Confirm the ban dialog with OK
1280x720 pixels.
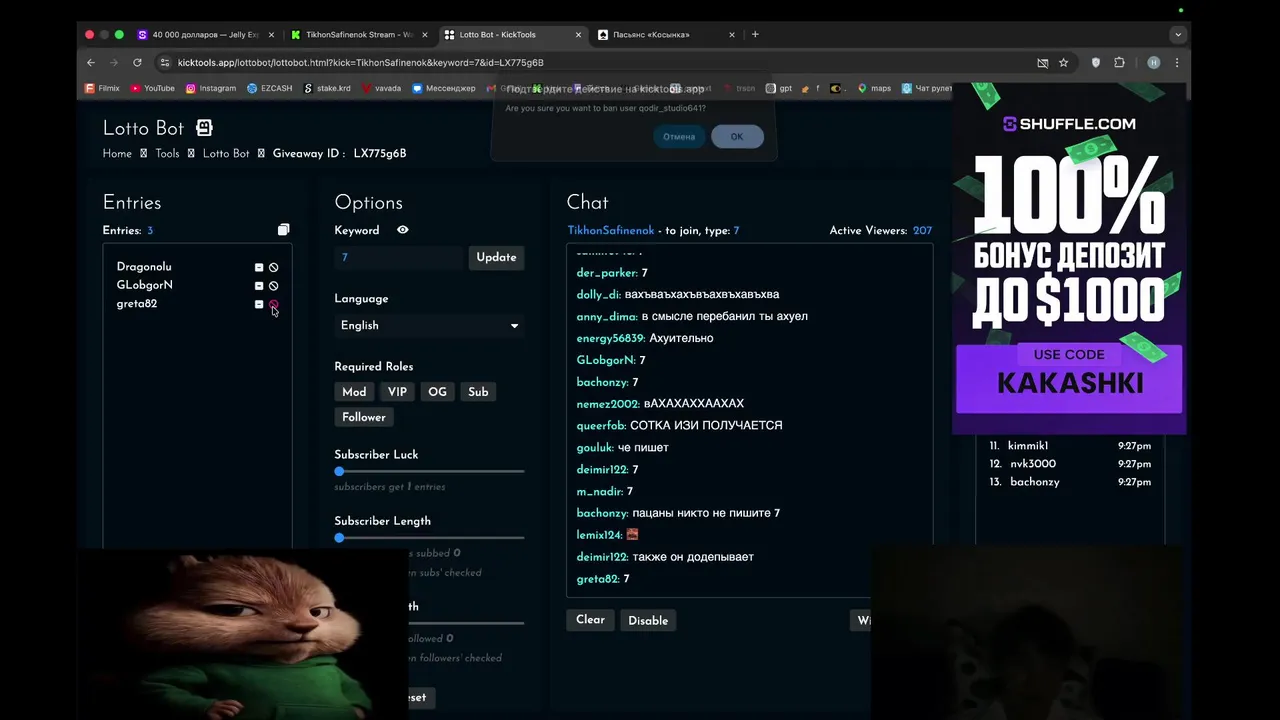coord(737,136)
